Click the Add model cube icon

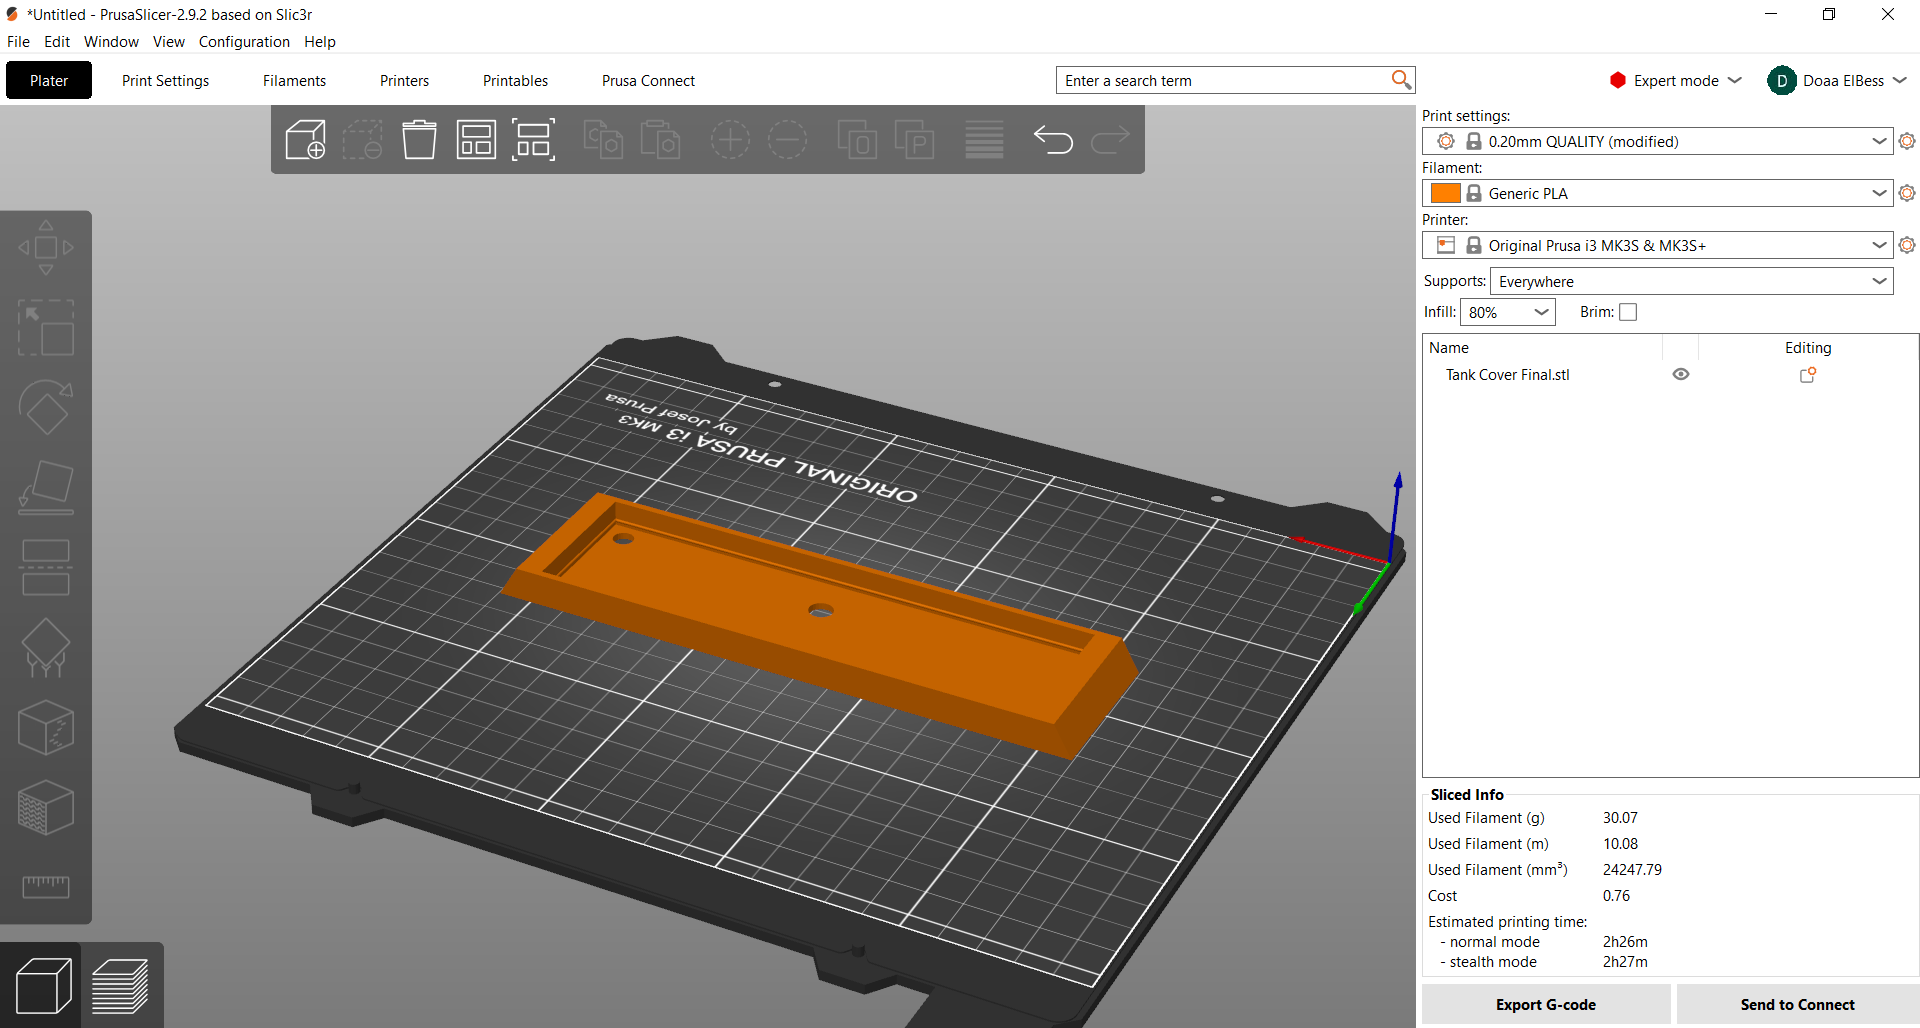pyautogui.click(x=305, y=140)
